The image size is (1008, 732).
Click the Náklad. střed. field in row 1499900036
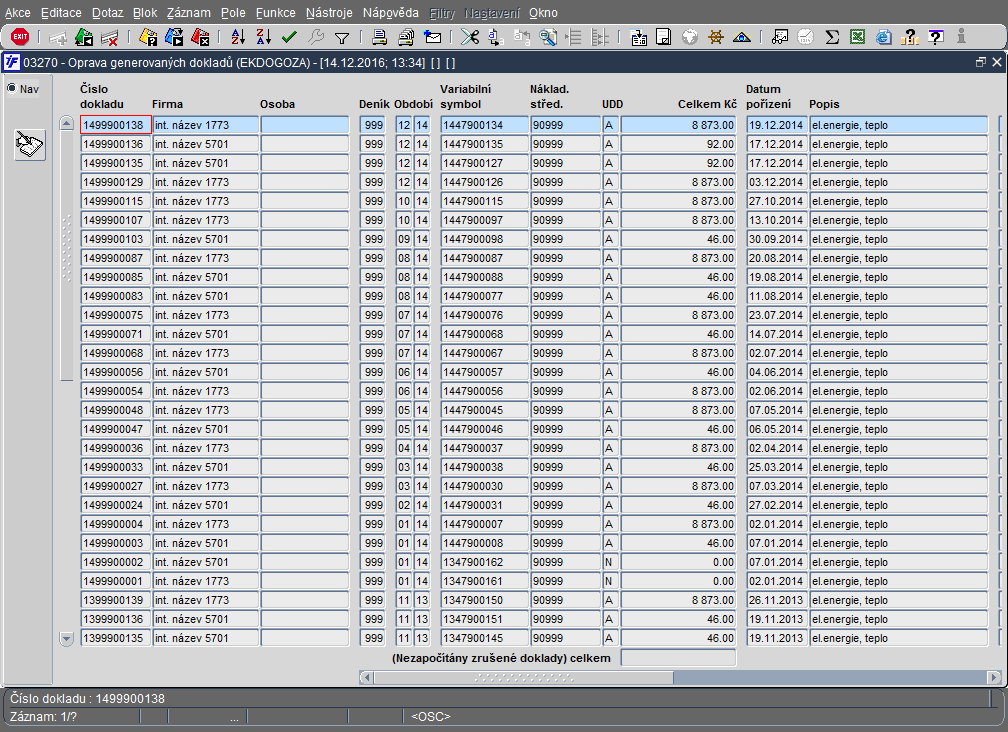(565, 448)
